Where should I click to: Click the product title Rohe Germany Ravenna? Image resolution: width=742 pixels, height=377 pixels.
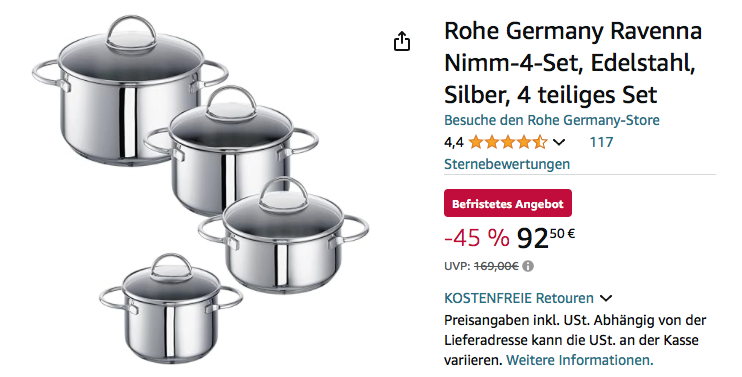coord(573,63)
